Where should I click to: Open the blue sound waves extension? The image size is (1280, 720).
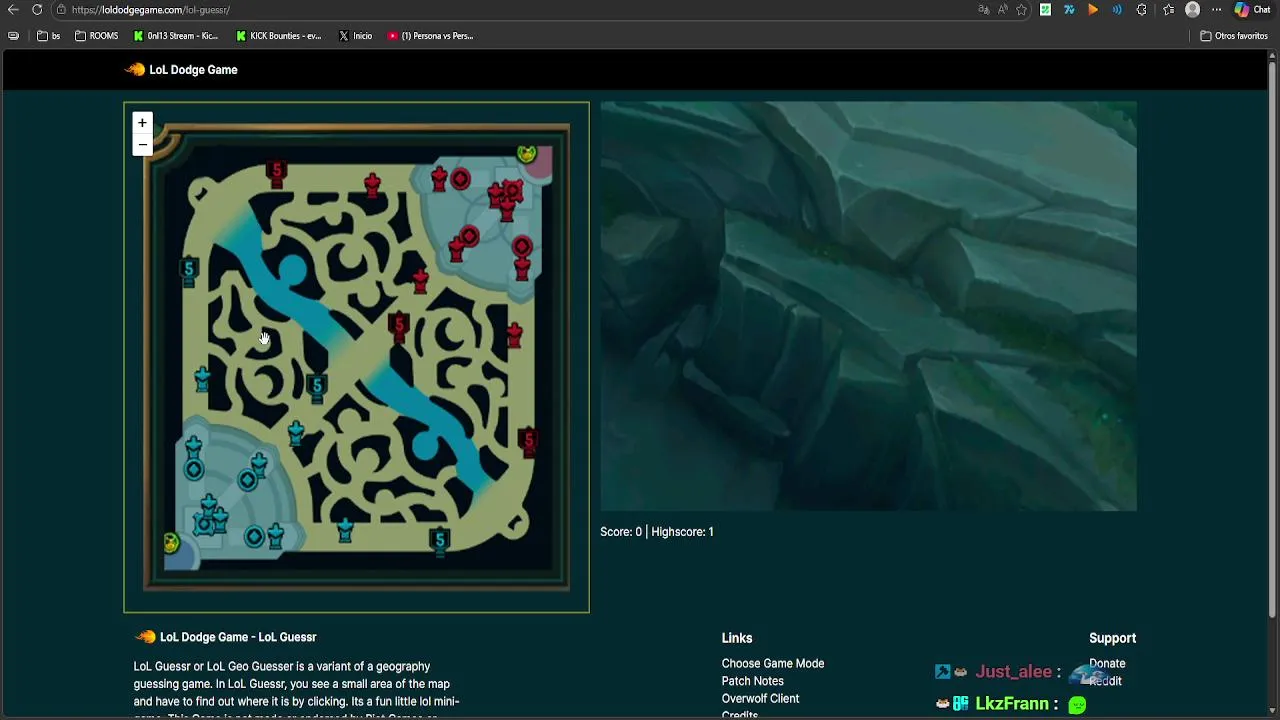[1117, 10]
